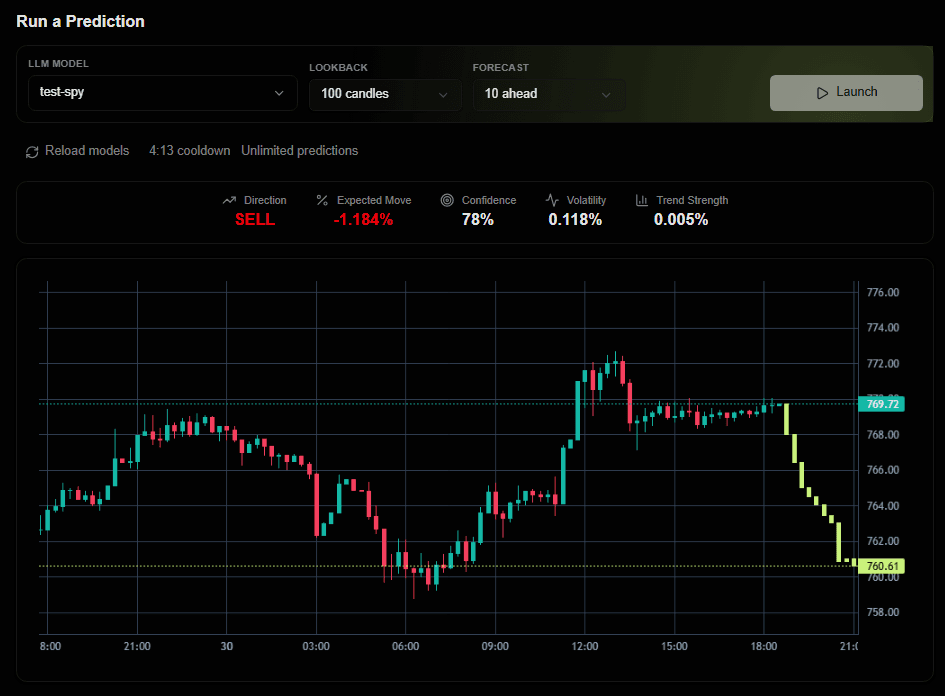Launch the prediction run
945x696 pixels.
(x=846, y=93)
